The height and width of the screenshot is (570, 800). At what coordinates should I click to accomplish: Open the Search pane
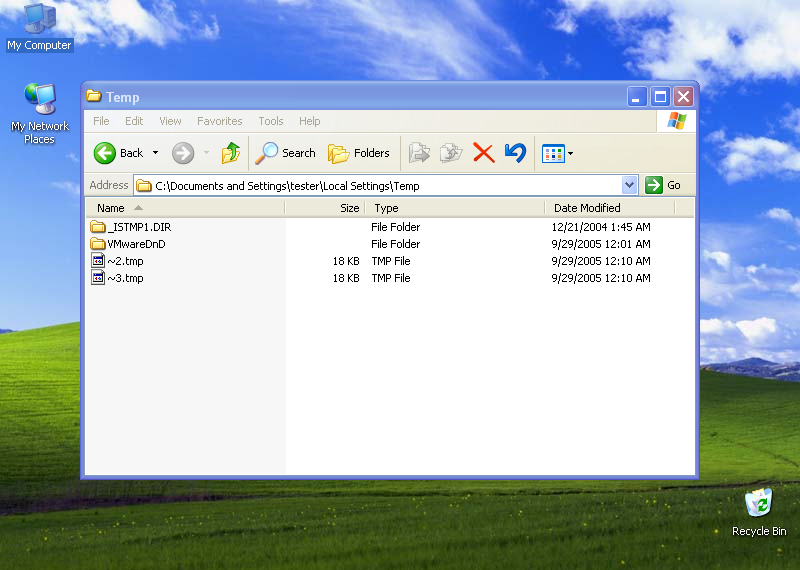coord(285,153)
